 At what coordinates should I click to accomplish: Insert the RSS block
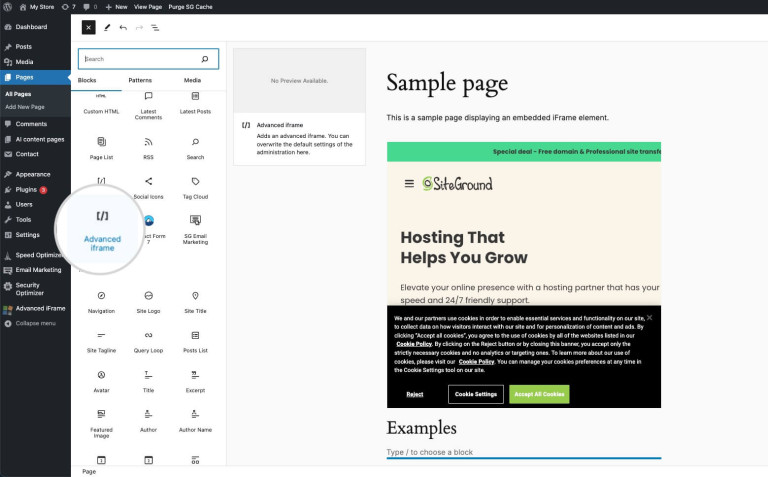pos(148,148)
